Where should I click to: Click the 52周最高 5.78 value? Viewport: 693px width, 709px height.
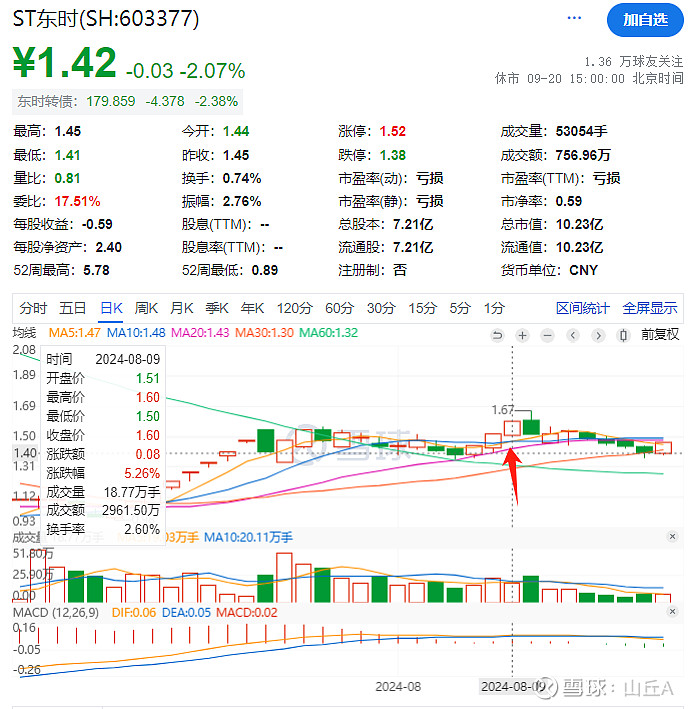coord(96,270)
